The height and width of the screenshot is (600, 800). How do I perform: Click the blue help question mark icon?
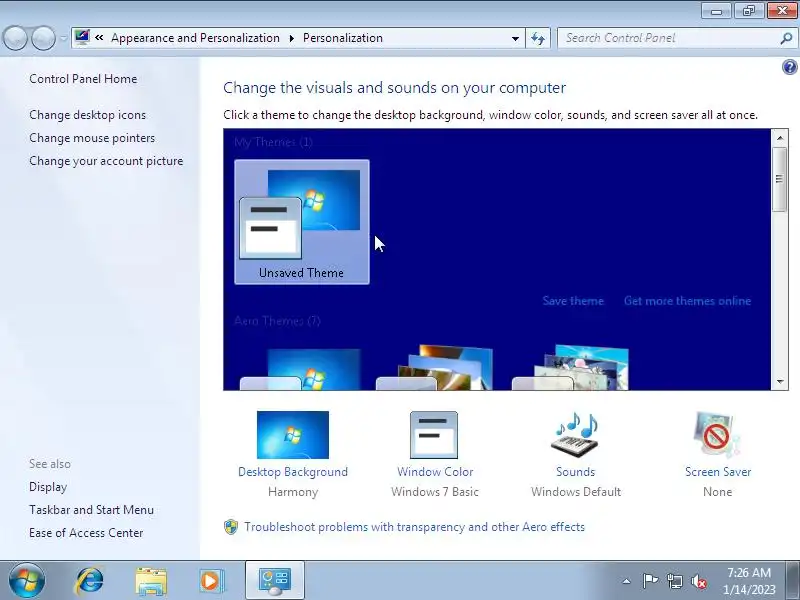point(789,67)
